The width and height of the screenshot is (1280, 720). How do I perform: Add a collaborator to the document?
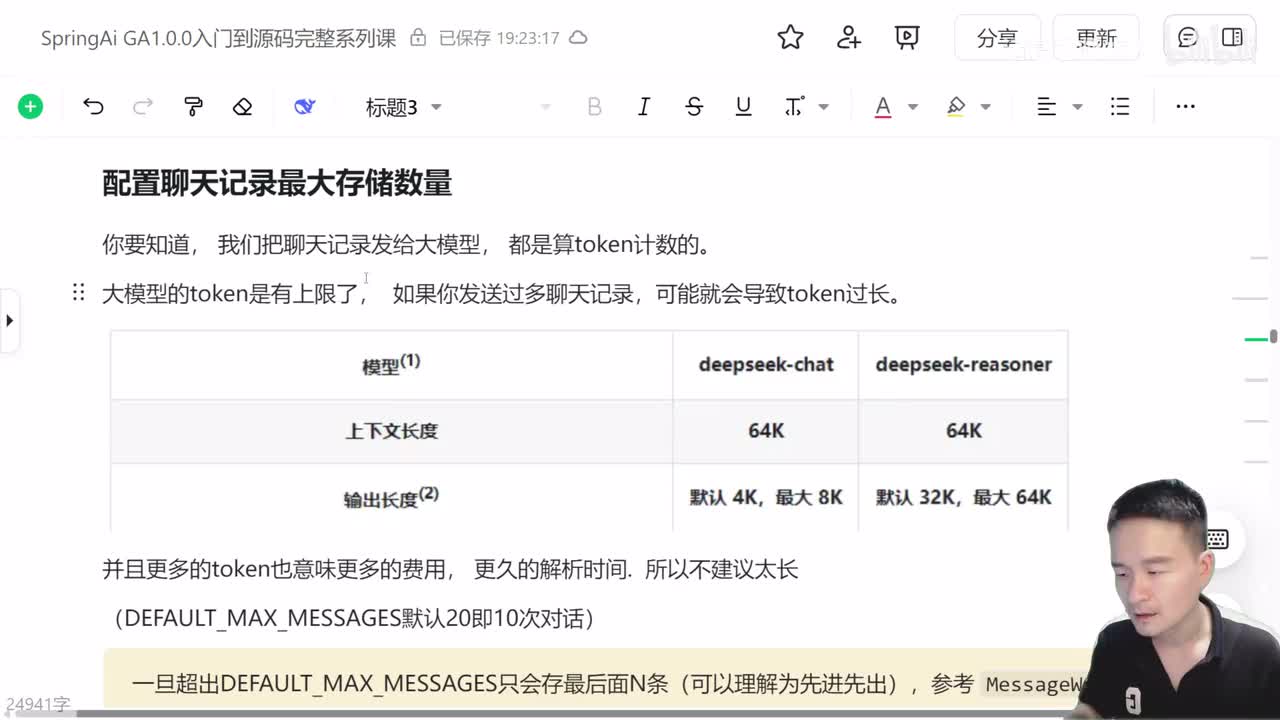tap(849, 38)
